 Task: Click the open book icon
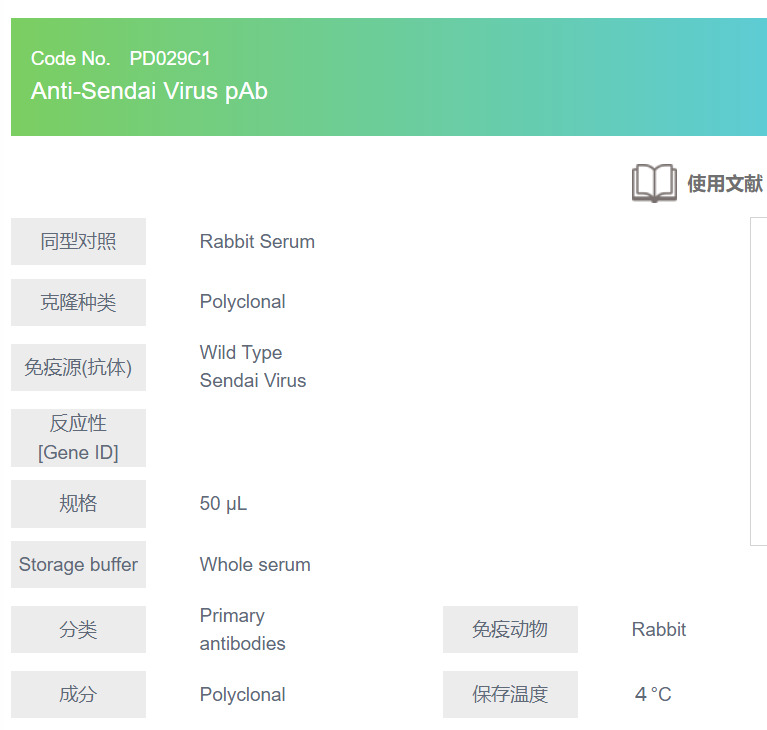pyautogui.click(x=654, y=183)
